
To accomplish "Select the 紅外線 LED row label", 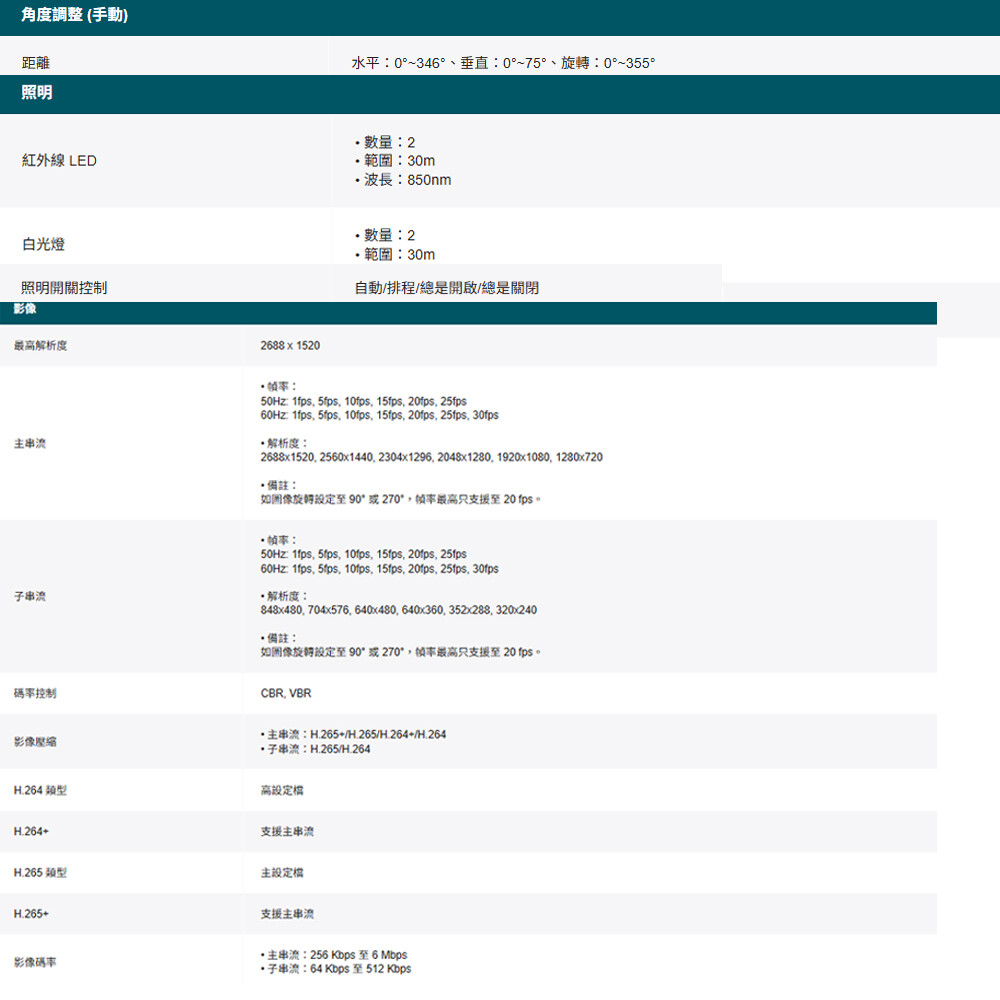I will coord(59,160).
